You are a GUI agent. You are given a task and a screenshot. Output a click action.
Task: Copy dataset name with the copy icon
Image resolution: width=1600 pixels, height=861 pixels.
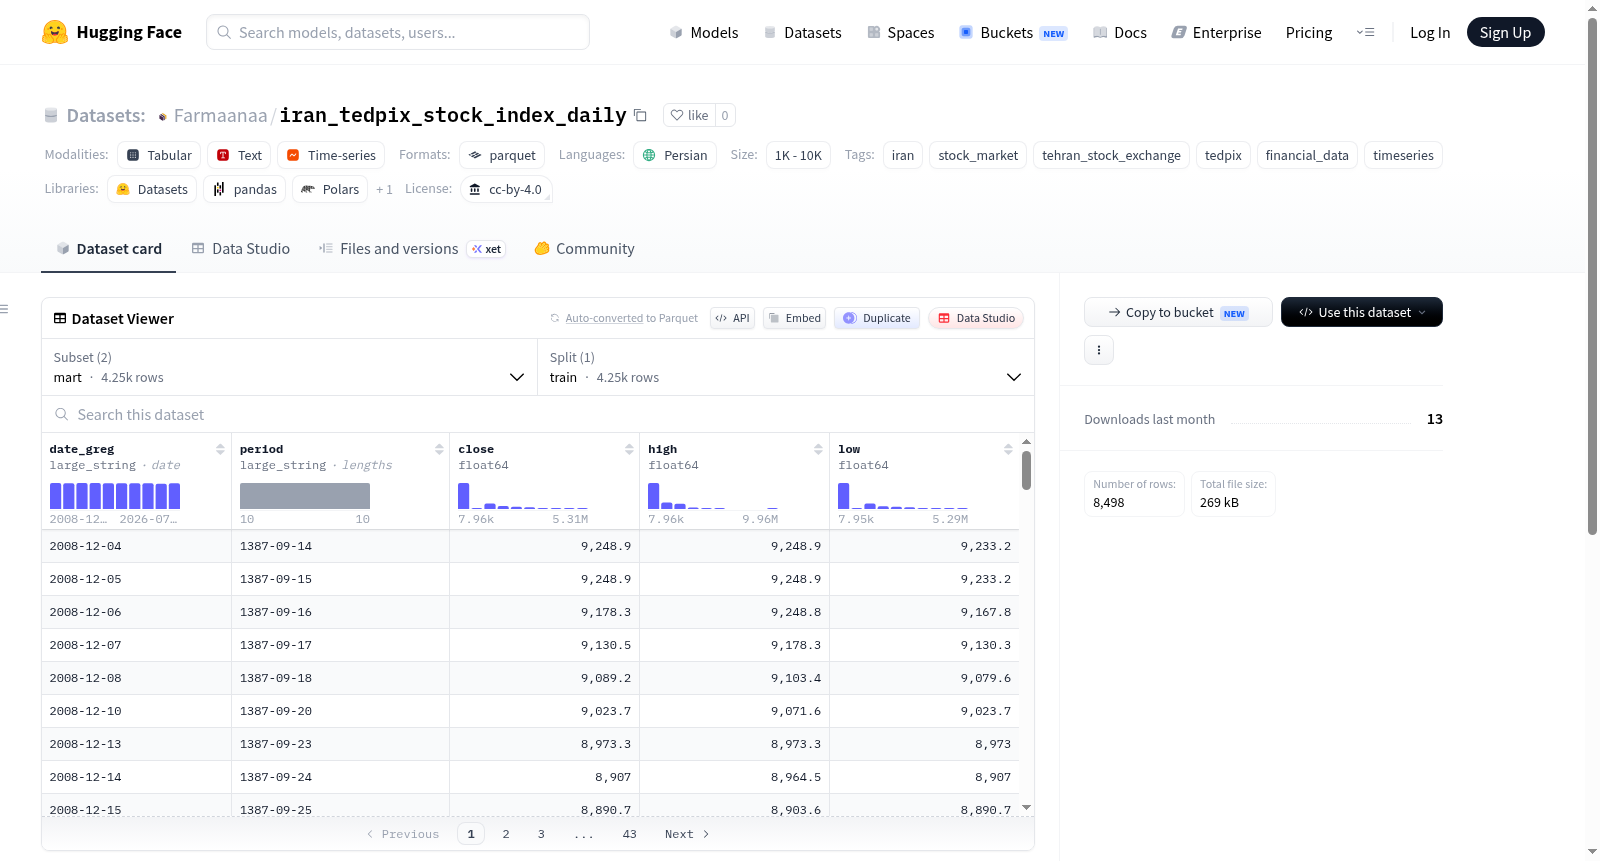pyautogui.click(x=640, y=115)
